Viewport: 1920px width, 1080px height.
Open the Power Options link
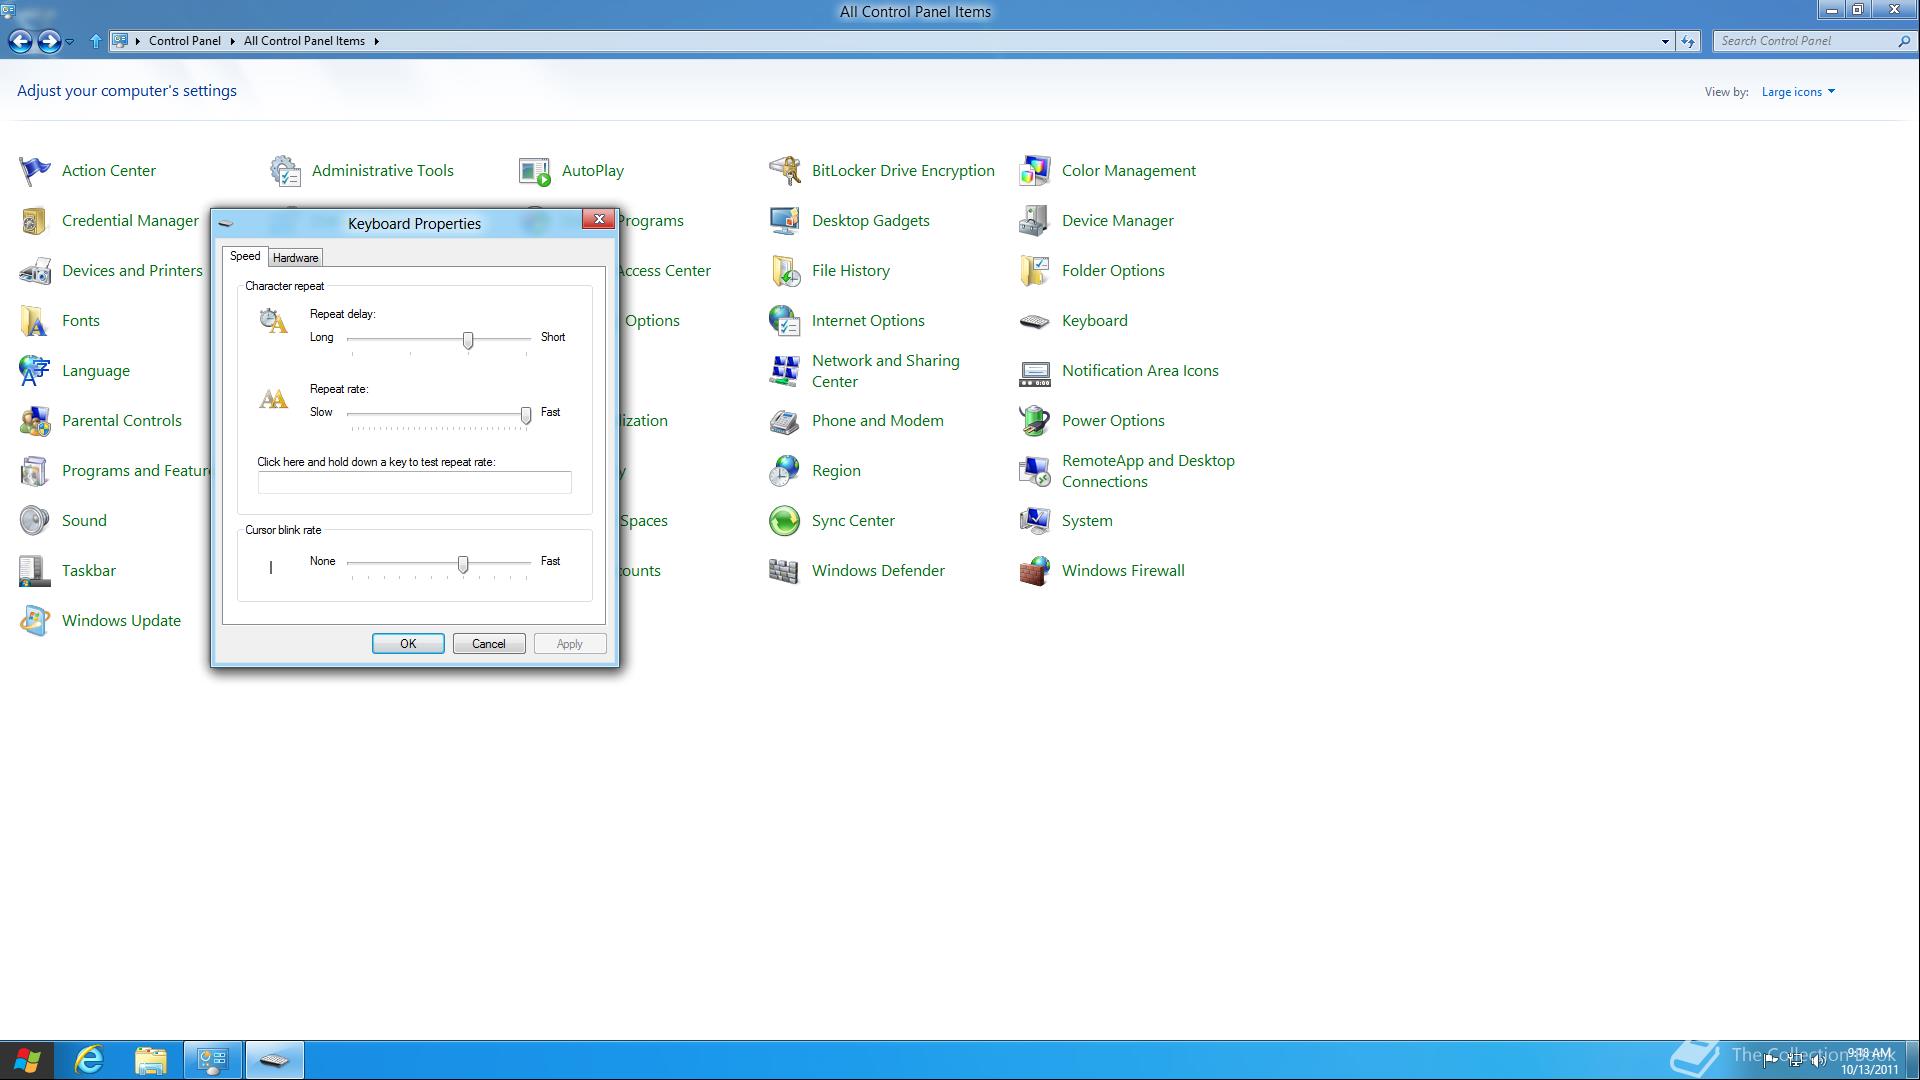click(1113, 421)
